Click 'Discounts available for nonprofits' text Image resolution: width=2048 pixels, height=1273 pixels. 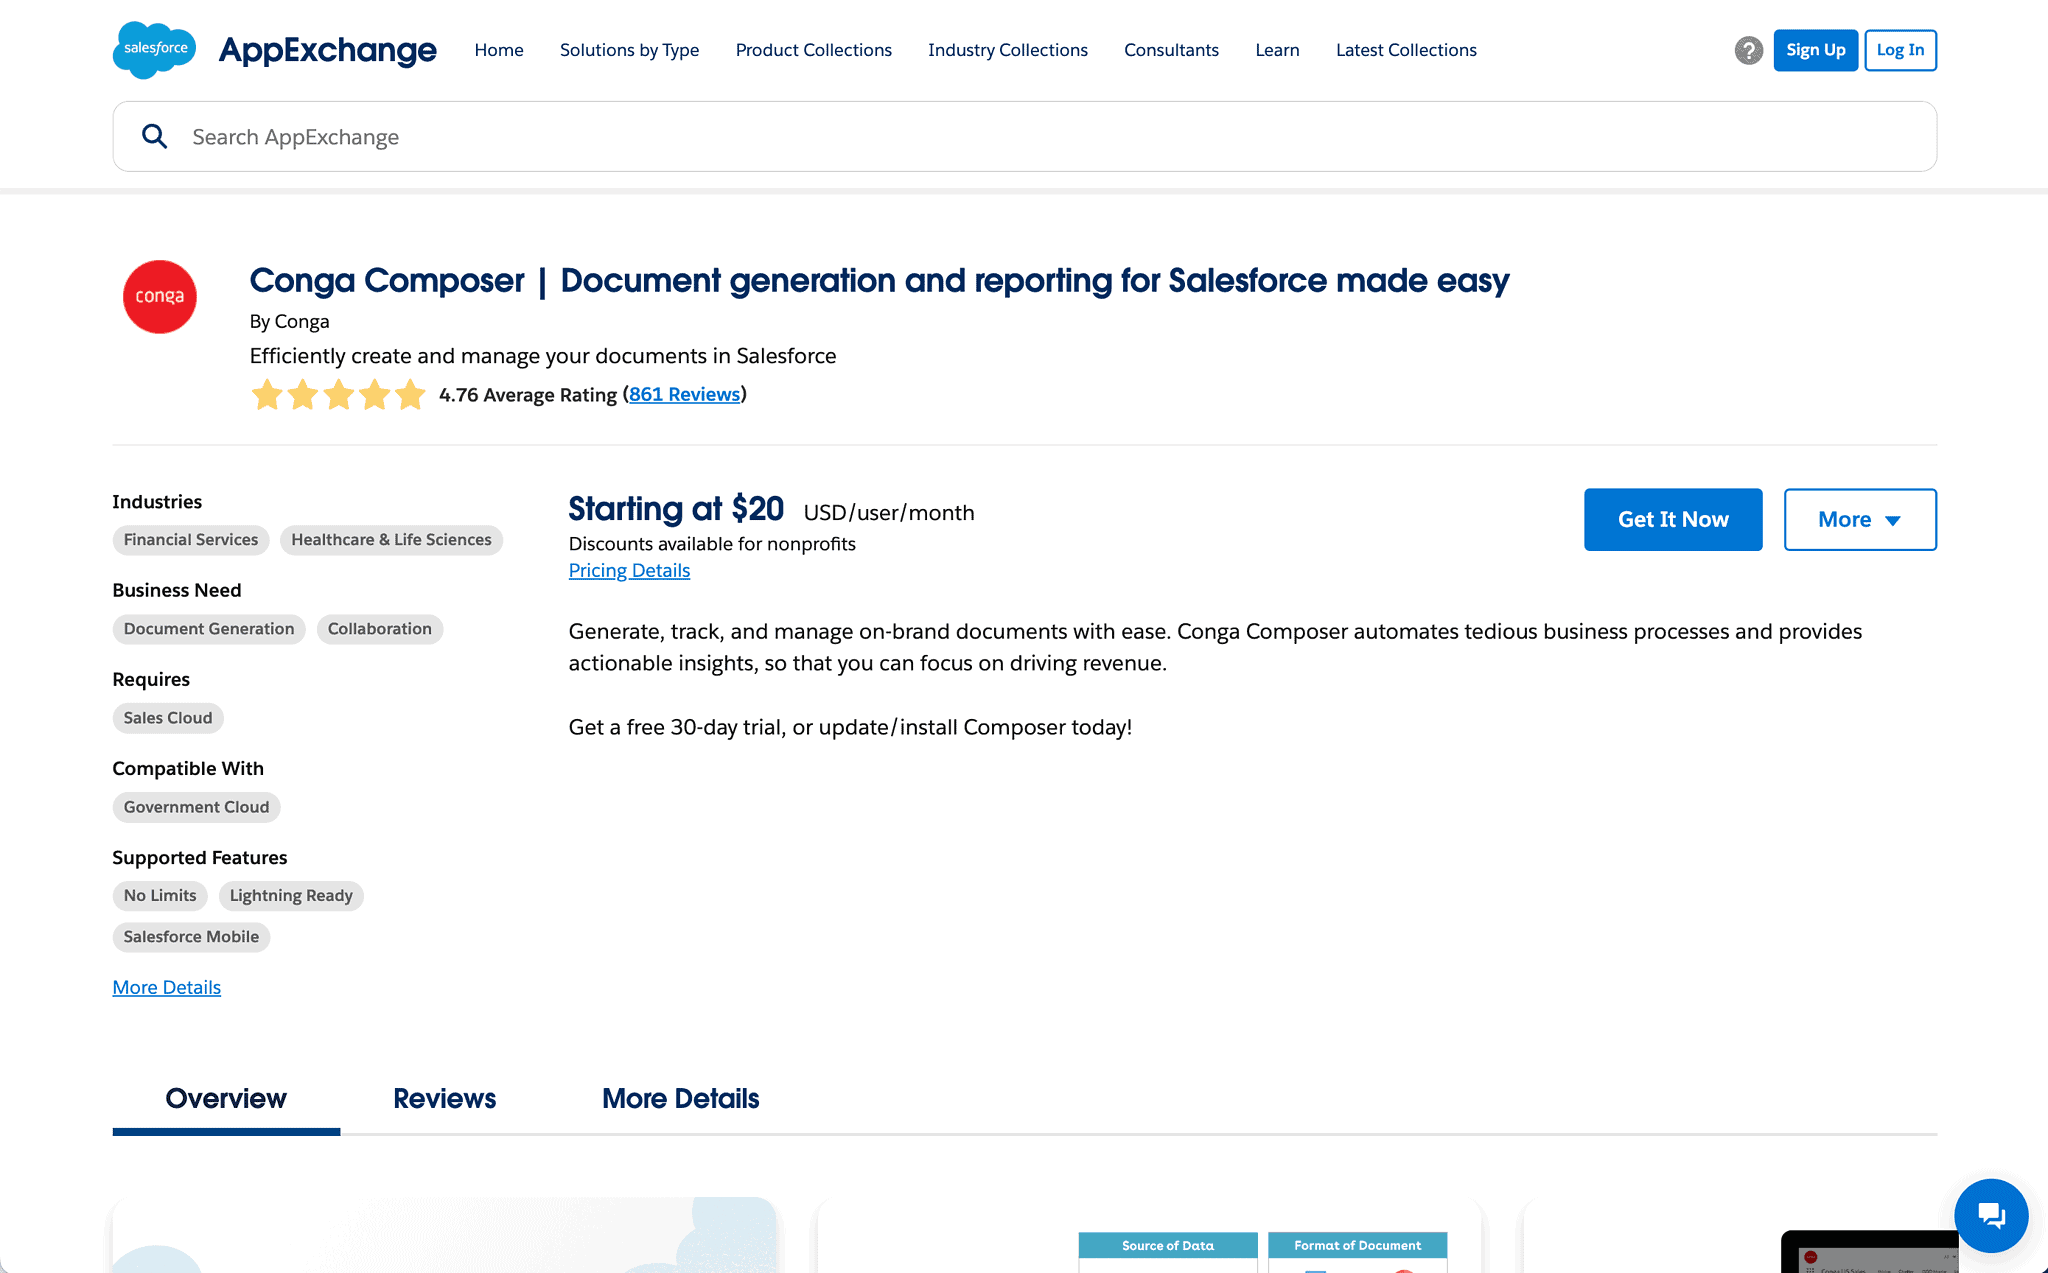[712, 544]
